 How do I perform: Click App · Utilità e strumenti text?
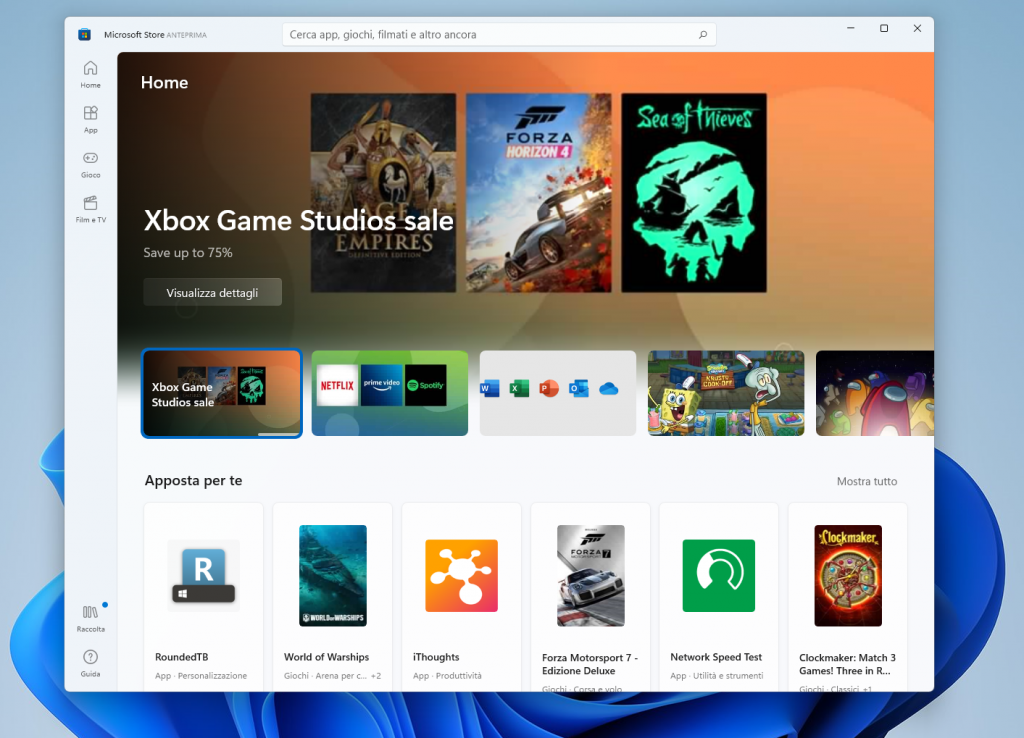point(716,676)
